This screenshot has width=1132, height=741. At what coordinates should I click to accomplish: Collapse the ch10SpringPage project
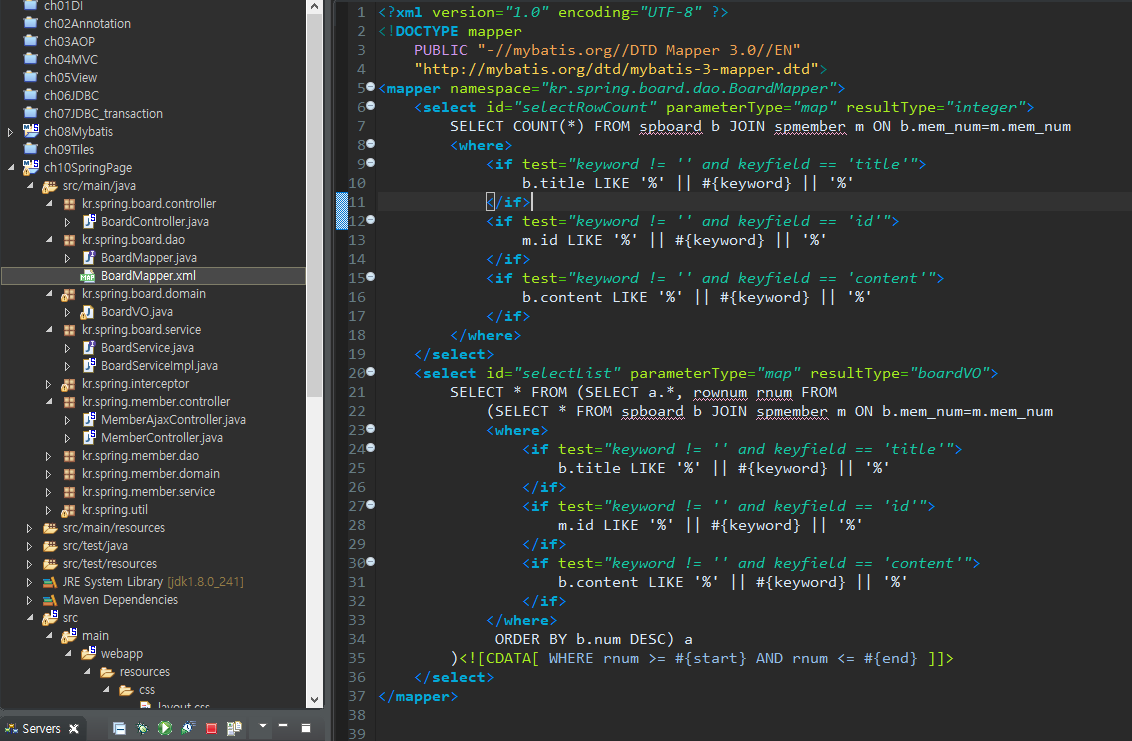10,168
